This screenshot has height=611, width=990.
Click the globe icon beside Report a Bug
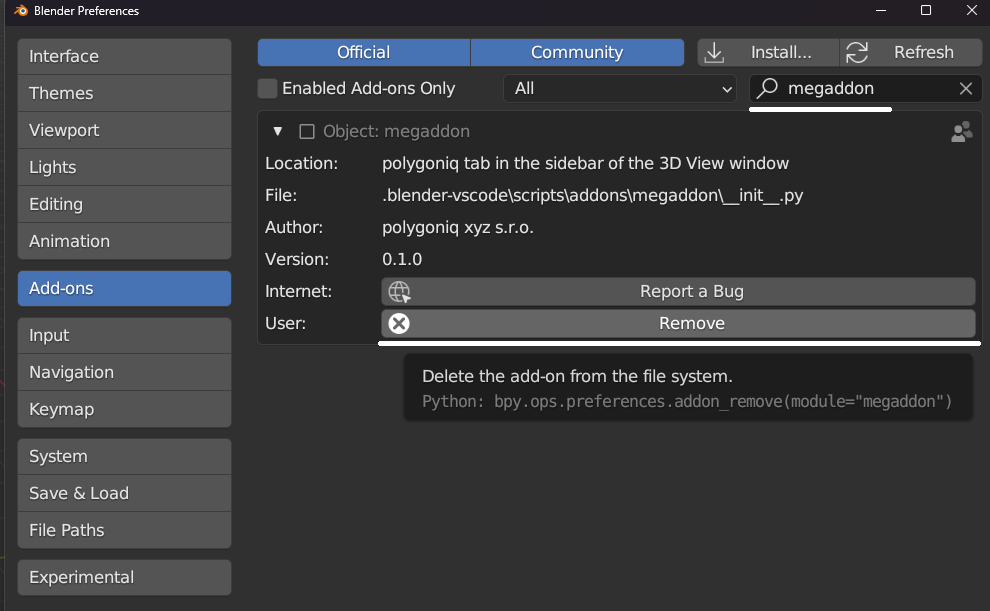399,291
